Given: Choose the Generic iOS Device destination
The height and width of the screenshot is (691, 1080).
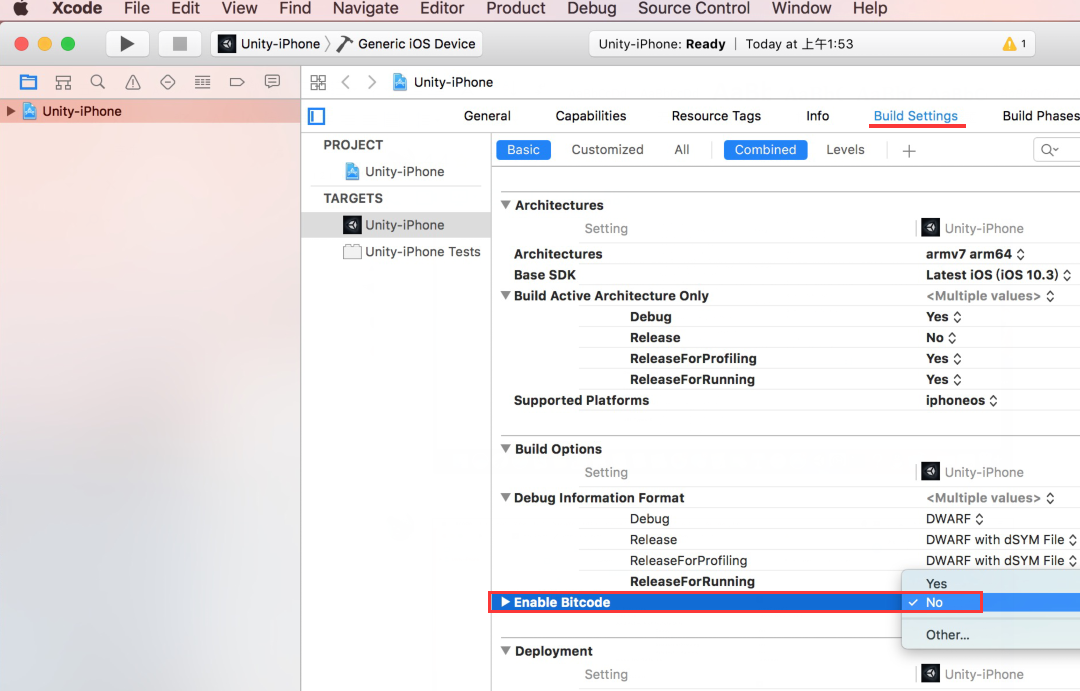Looking at the screenshot, I should tap(406, 44).
